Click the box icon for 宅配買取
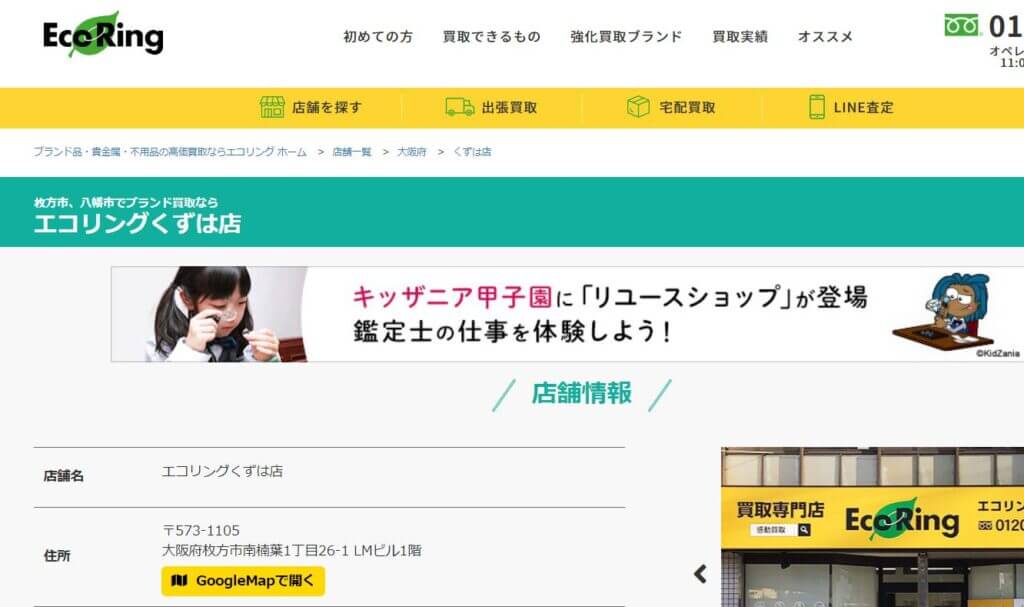Screen dimensions: 1024x607 point(638,107)
